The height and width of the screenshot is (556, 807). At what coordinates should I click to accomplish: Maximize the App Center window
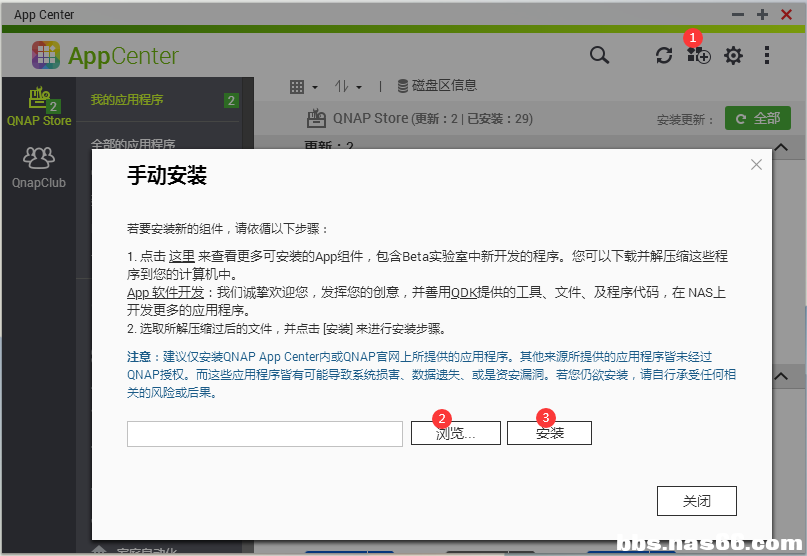point(762,14)
